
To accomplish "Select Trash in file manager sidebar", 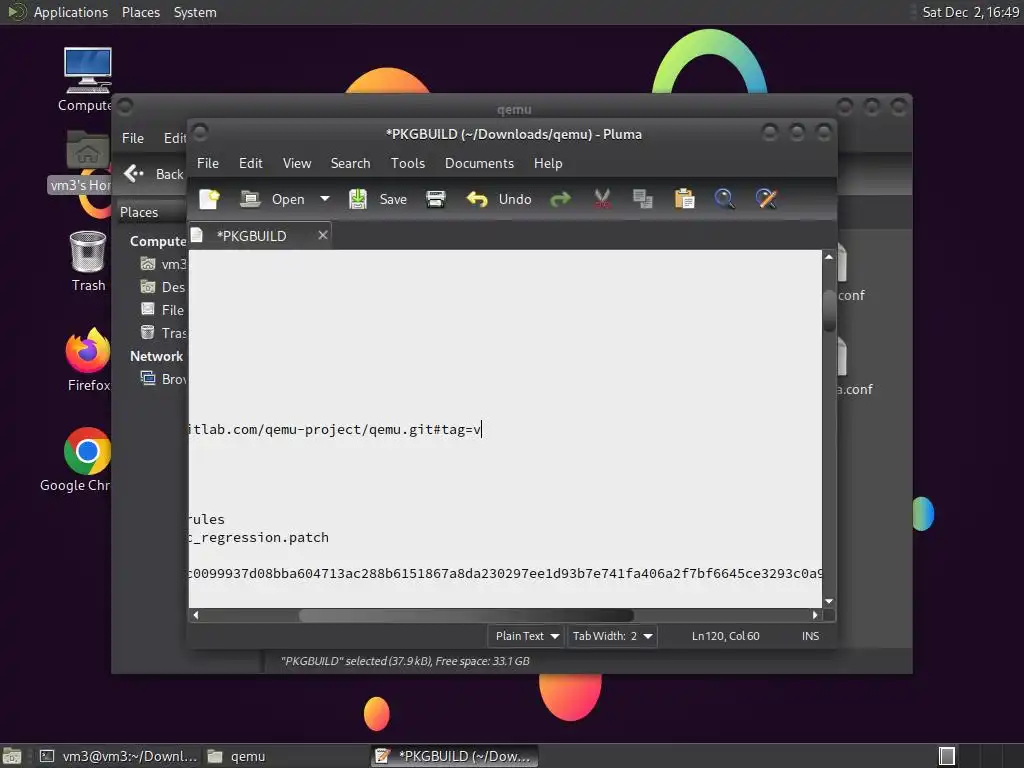I will 163,333.
